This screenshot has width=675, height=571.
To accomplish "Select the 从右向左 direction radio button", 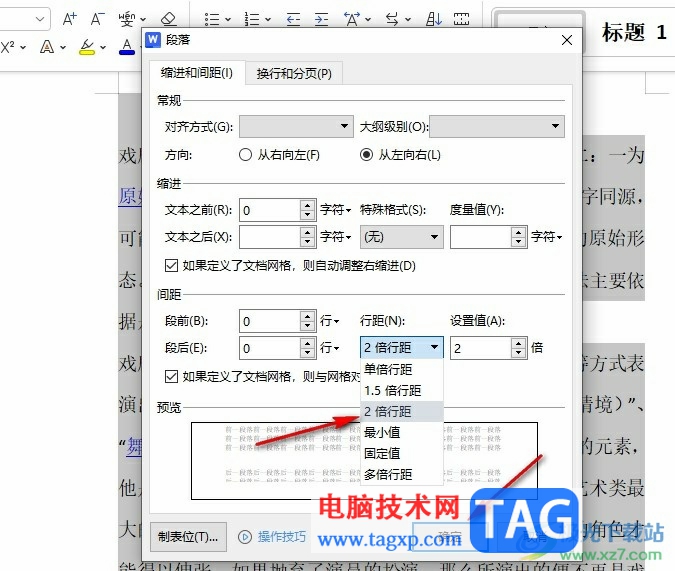I will pyautogui.click(x=245, y=155).
